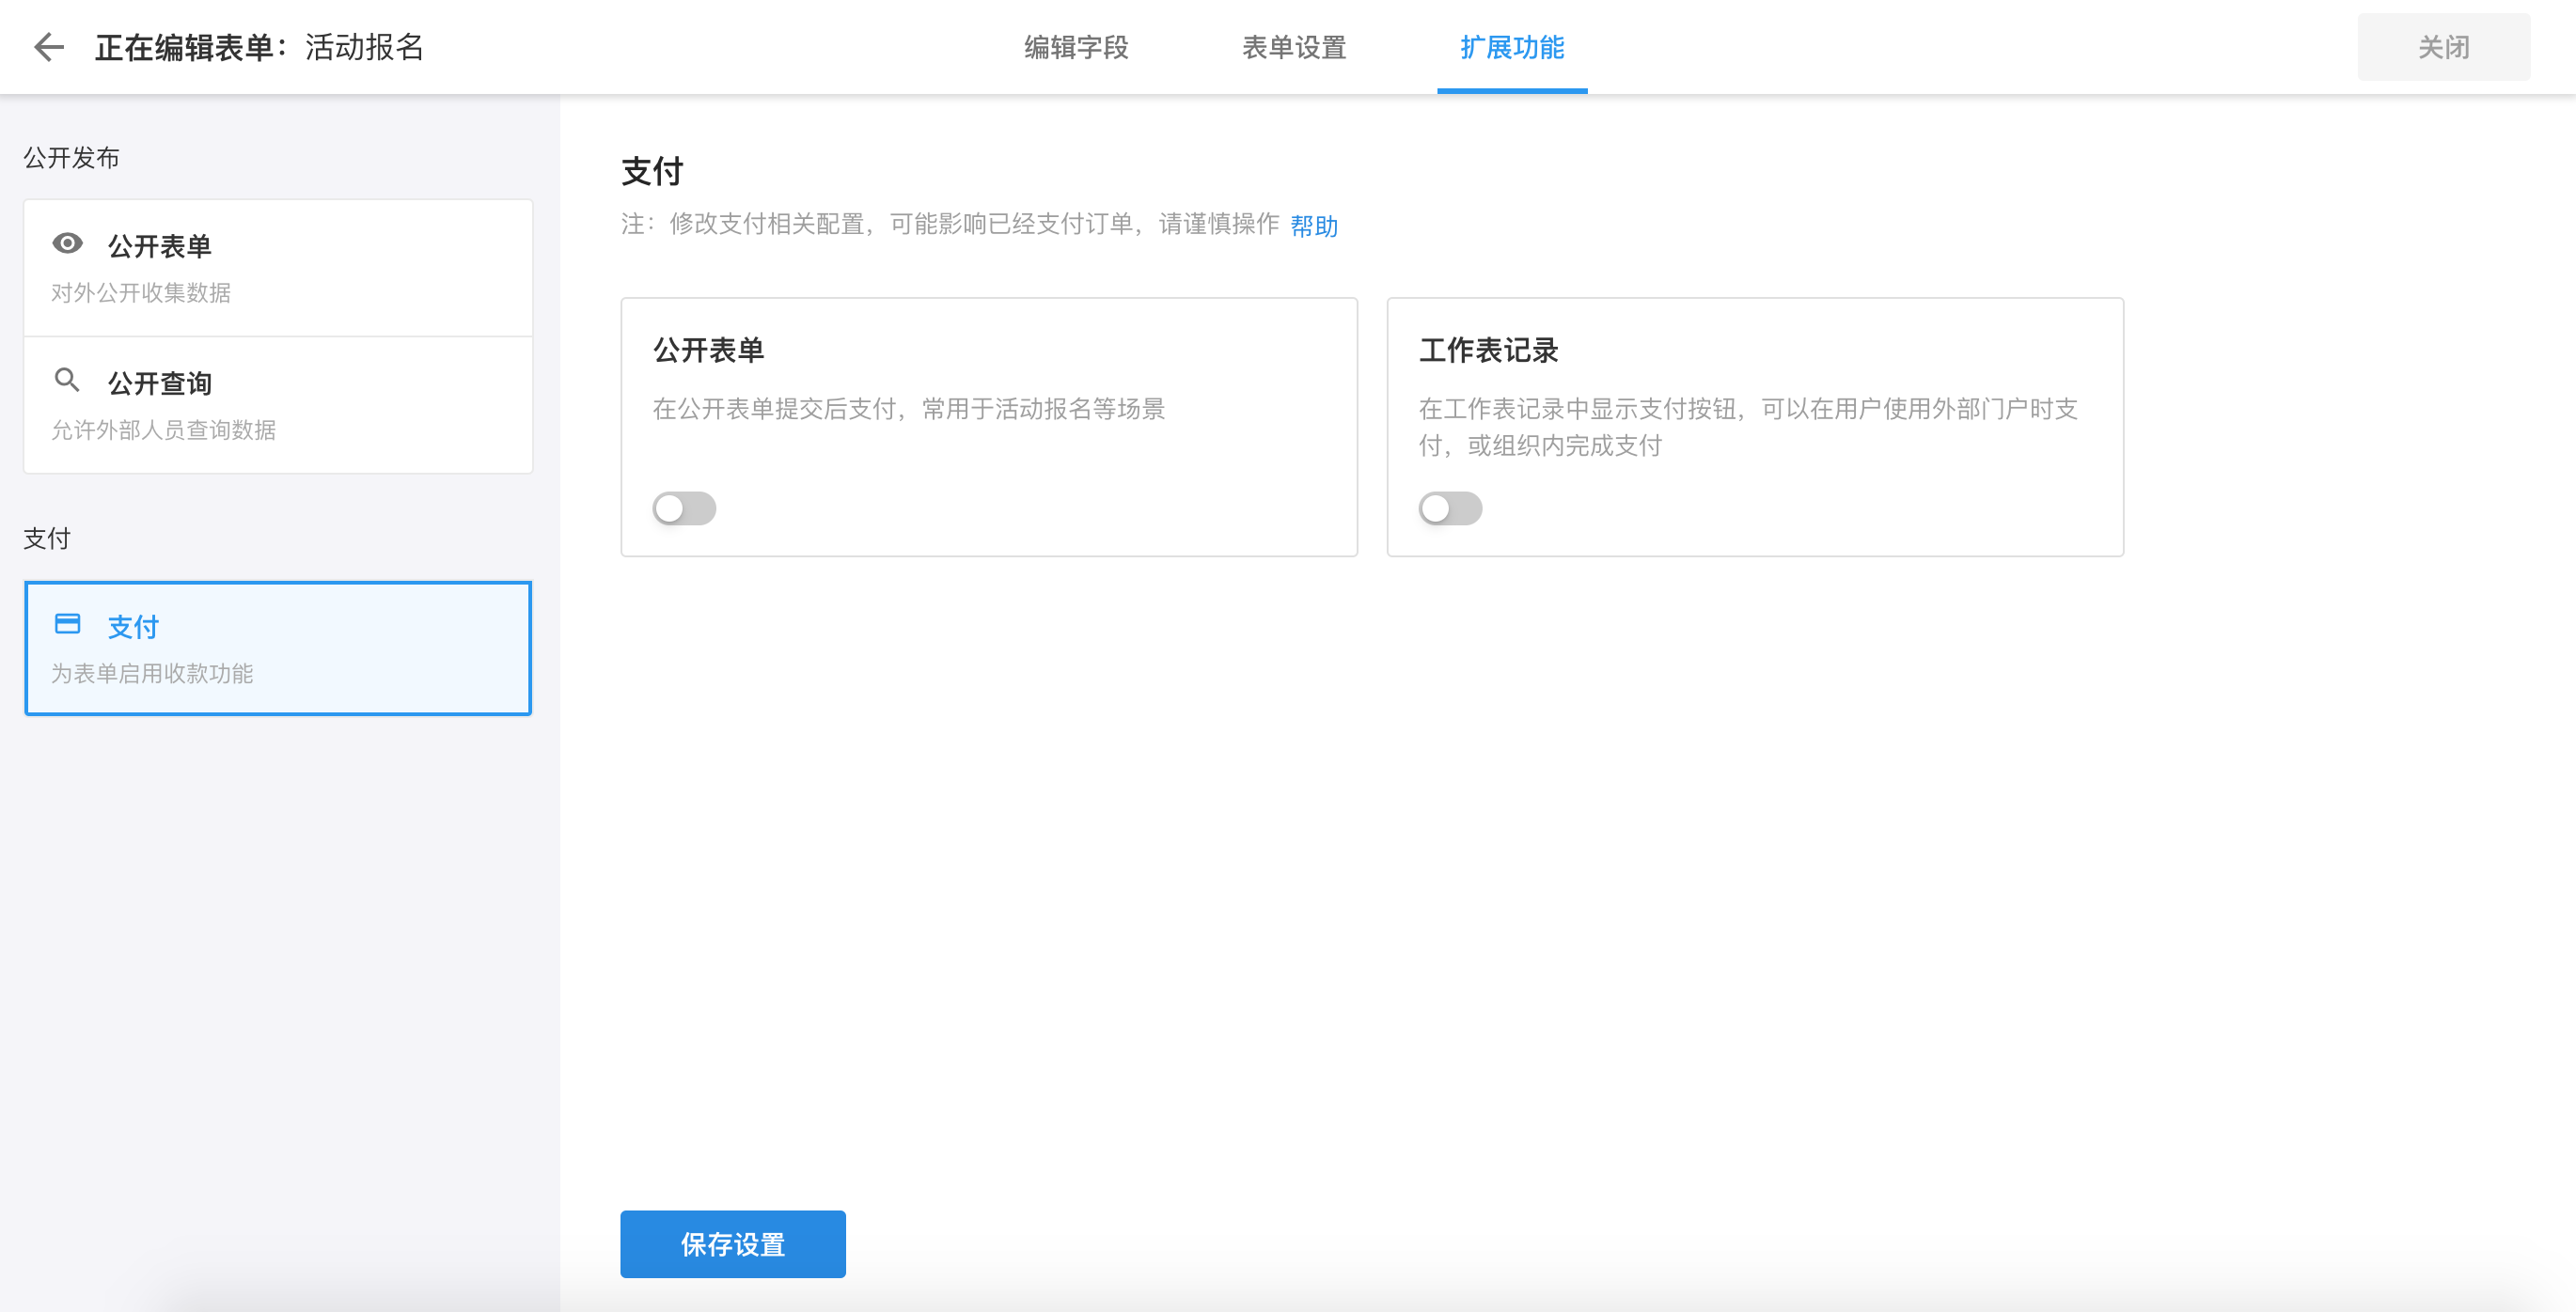Click the 工作表记录 card description text

[x=1748, y=427]
